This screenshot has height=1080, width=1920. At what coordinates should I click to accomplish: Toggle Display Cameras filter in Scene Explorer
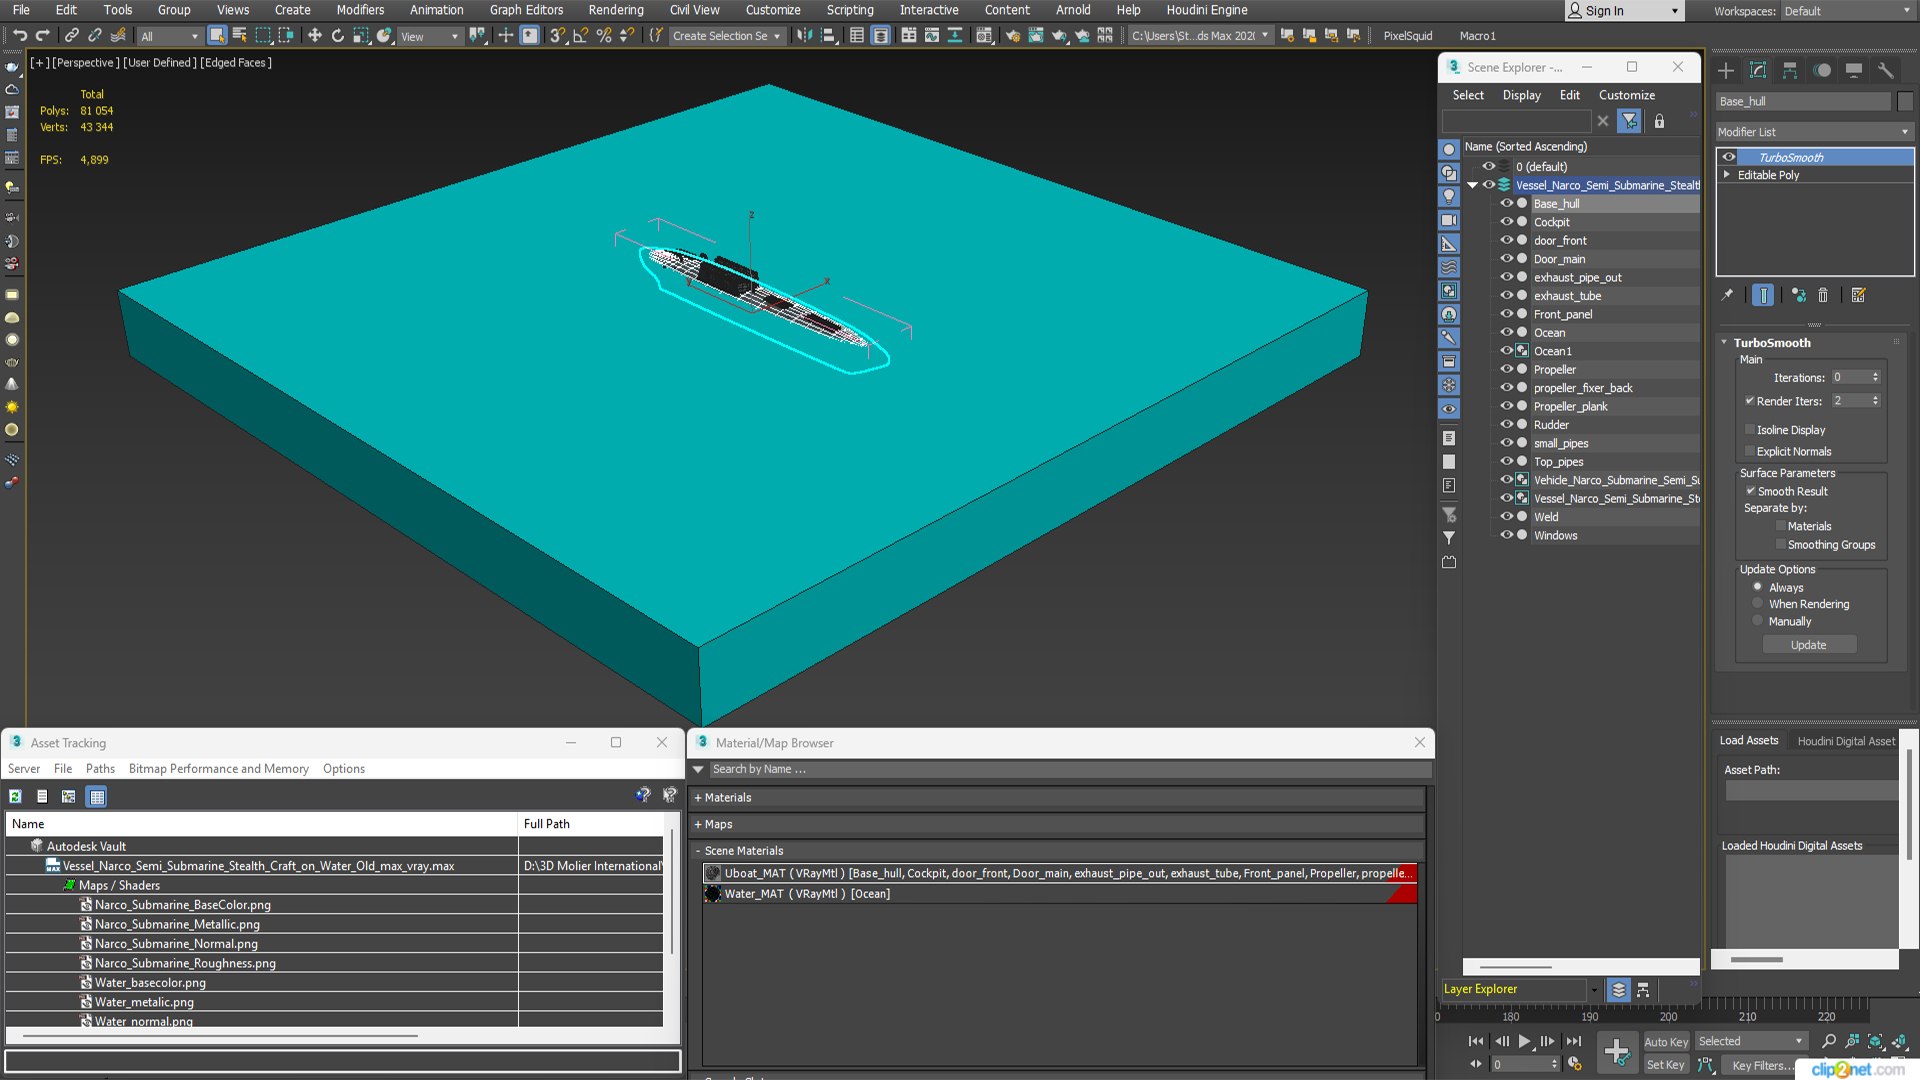1448,220
